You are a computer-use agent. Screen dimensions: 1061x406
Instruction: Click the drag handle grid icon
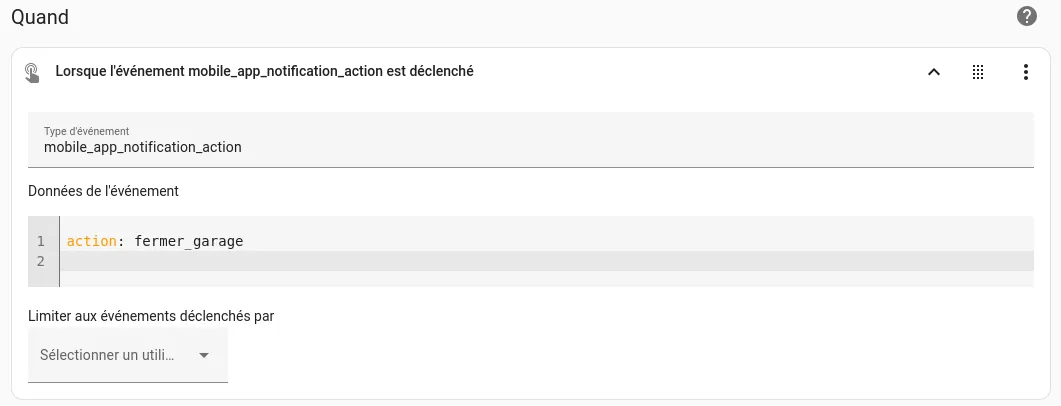pyautogui.click(x=978, y=72)
